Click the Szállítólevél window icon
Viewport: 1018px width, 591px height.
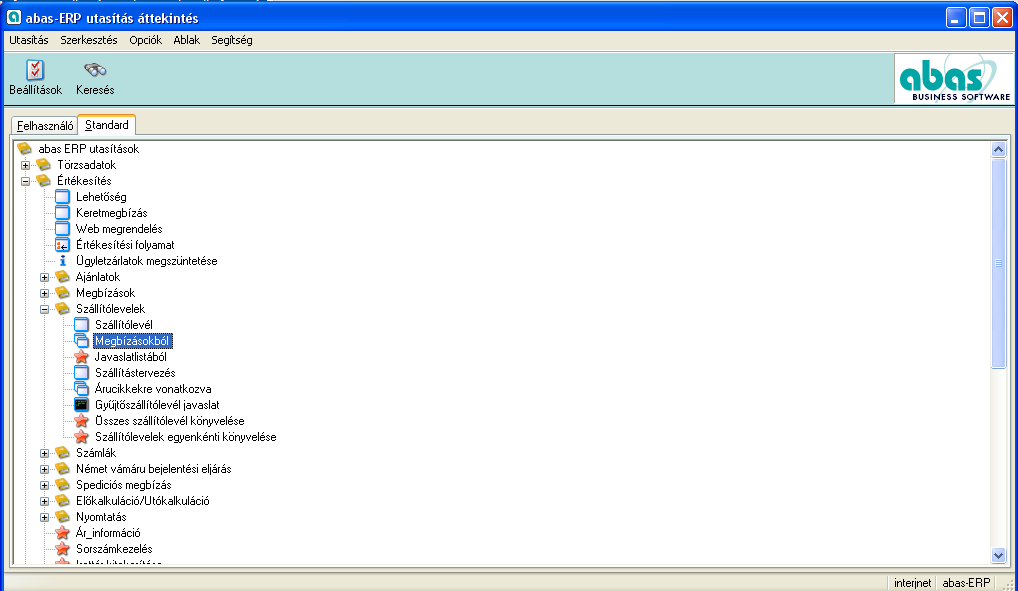[81, 325]
